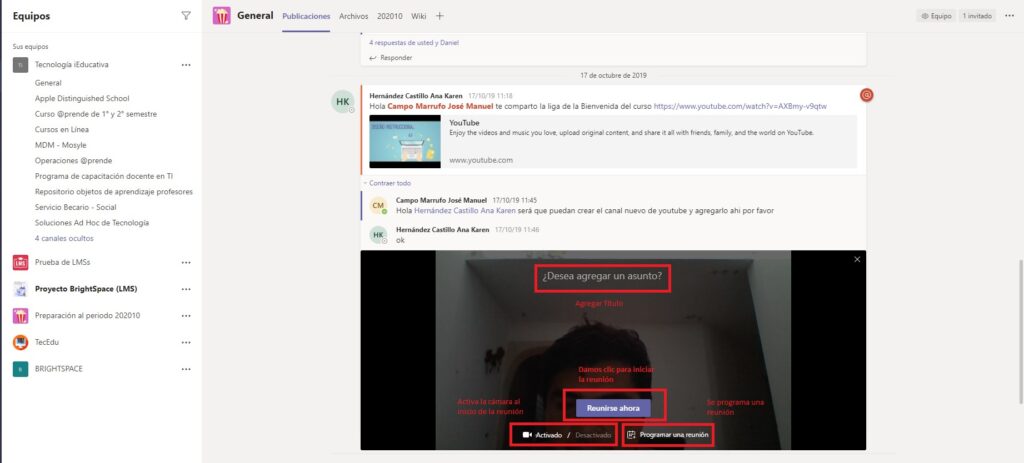Switch to the Archivos tab

353,16
